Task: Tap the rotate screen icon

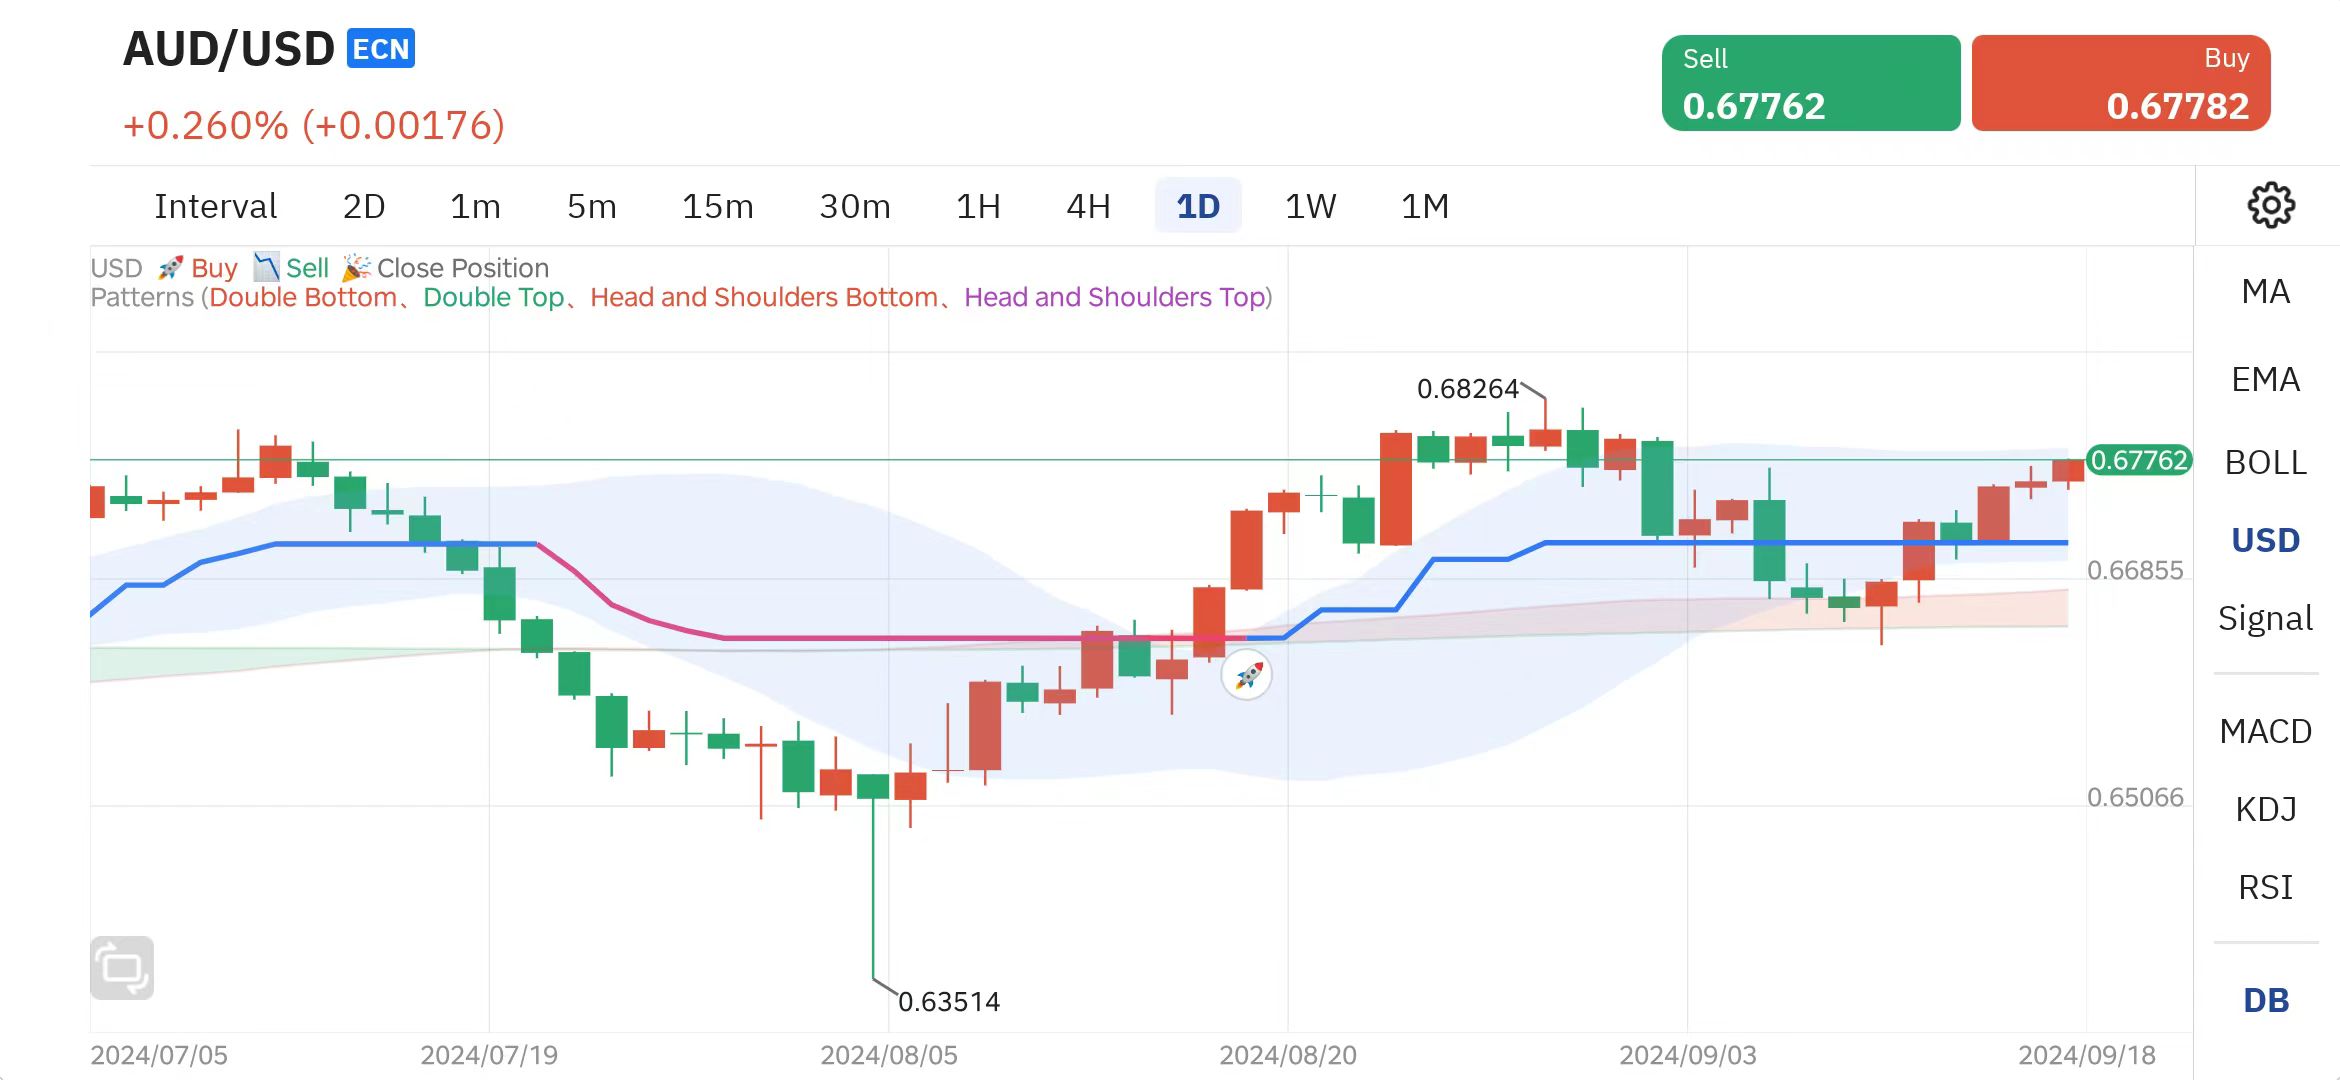Action: 122,967
